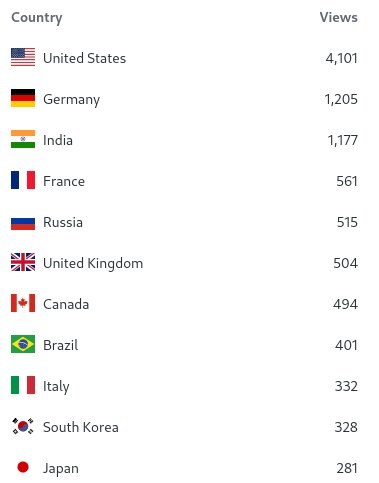Open the United States country name

tap(85, 58)
